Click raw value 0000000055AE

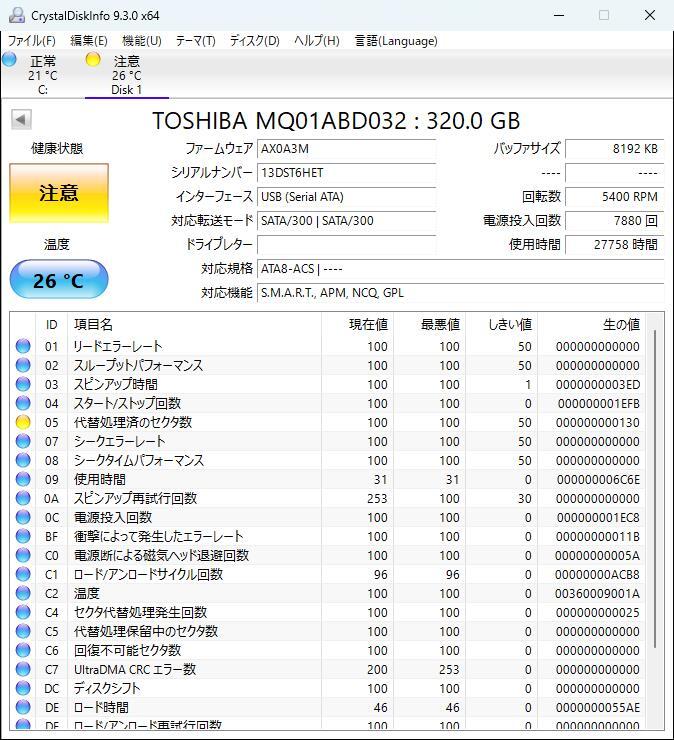pyautogui.click(x=598, y=707)
